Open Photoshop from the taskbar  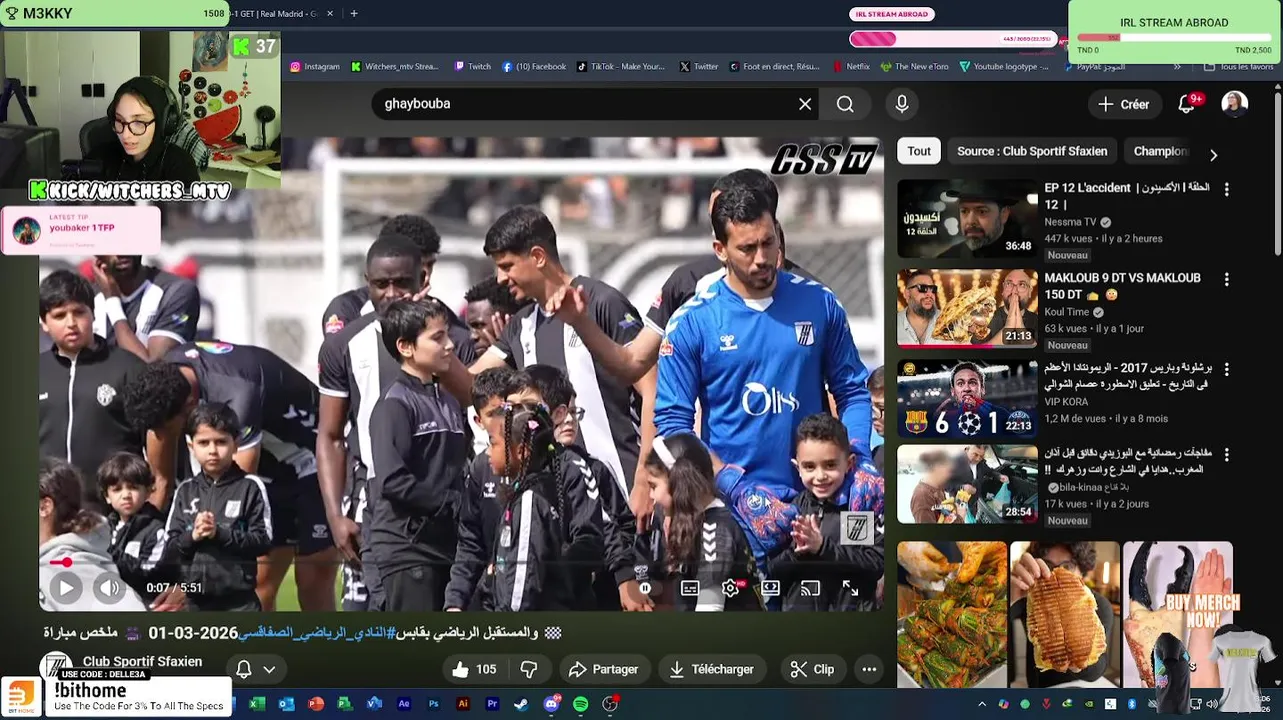[x=433, y=704]
